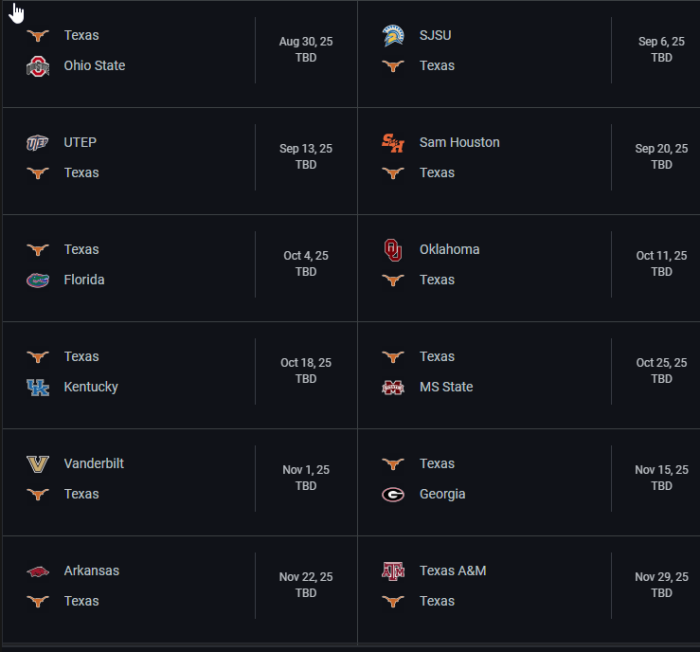Select the Kentucky UK logo
The image size is (700, 652).
38,387
